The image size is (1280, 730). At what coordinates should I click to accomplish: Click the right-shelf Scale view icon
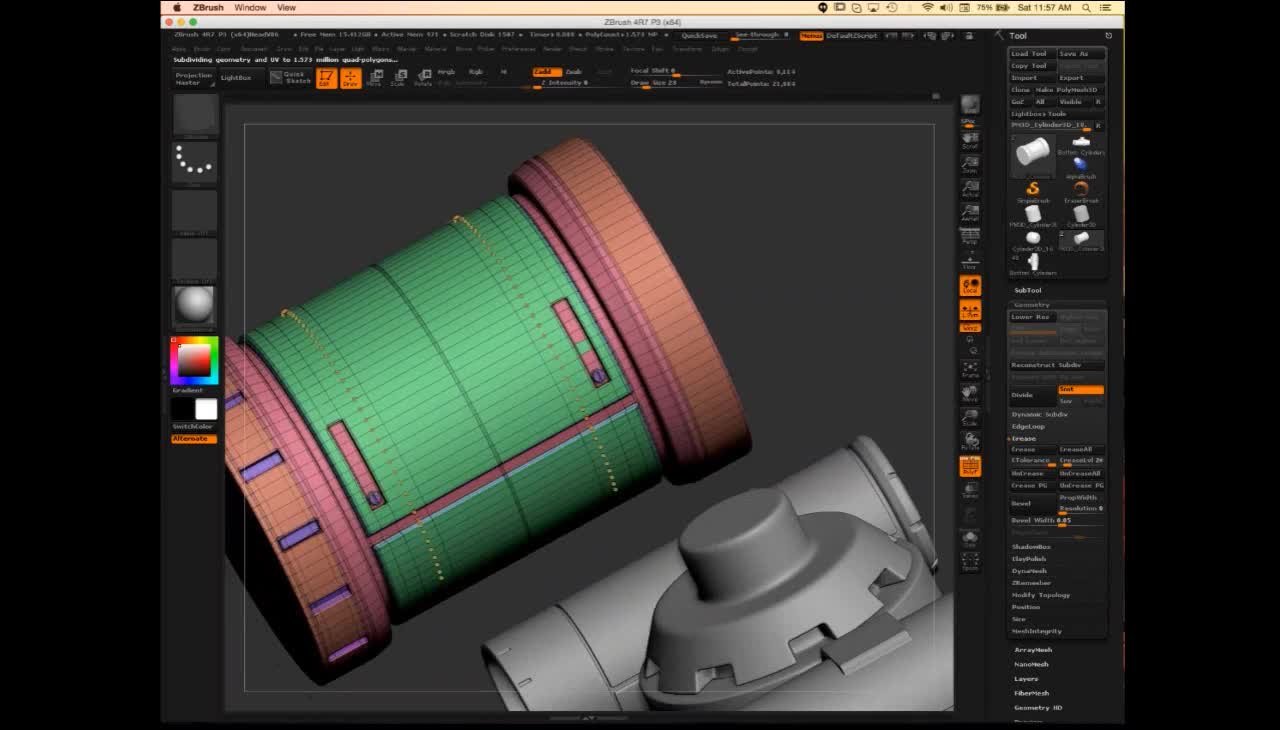(970, 418)
